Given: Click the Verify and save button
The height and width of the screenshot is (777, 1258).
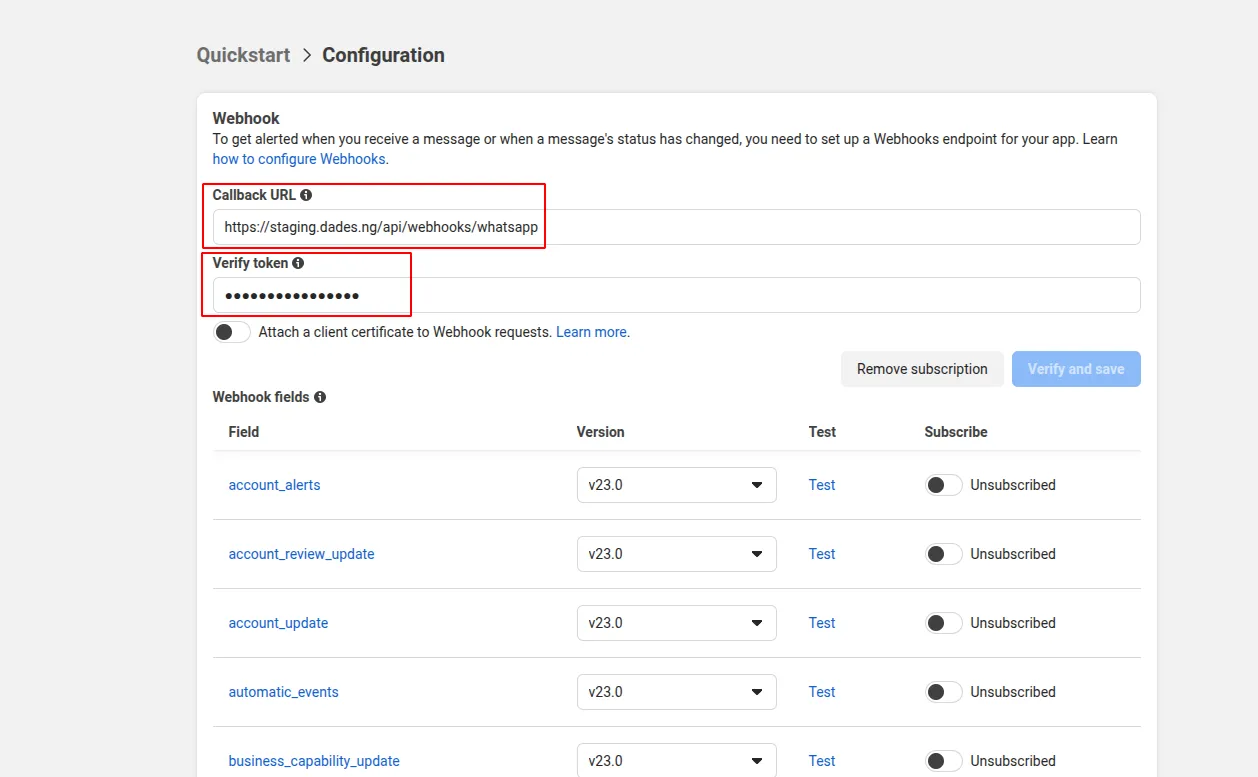Looking at the screenshot, I should 1076,369.
